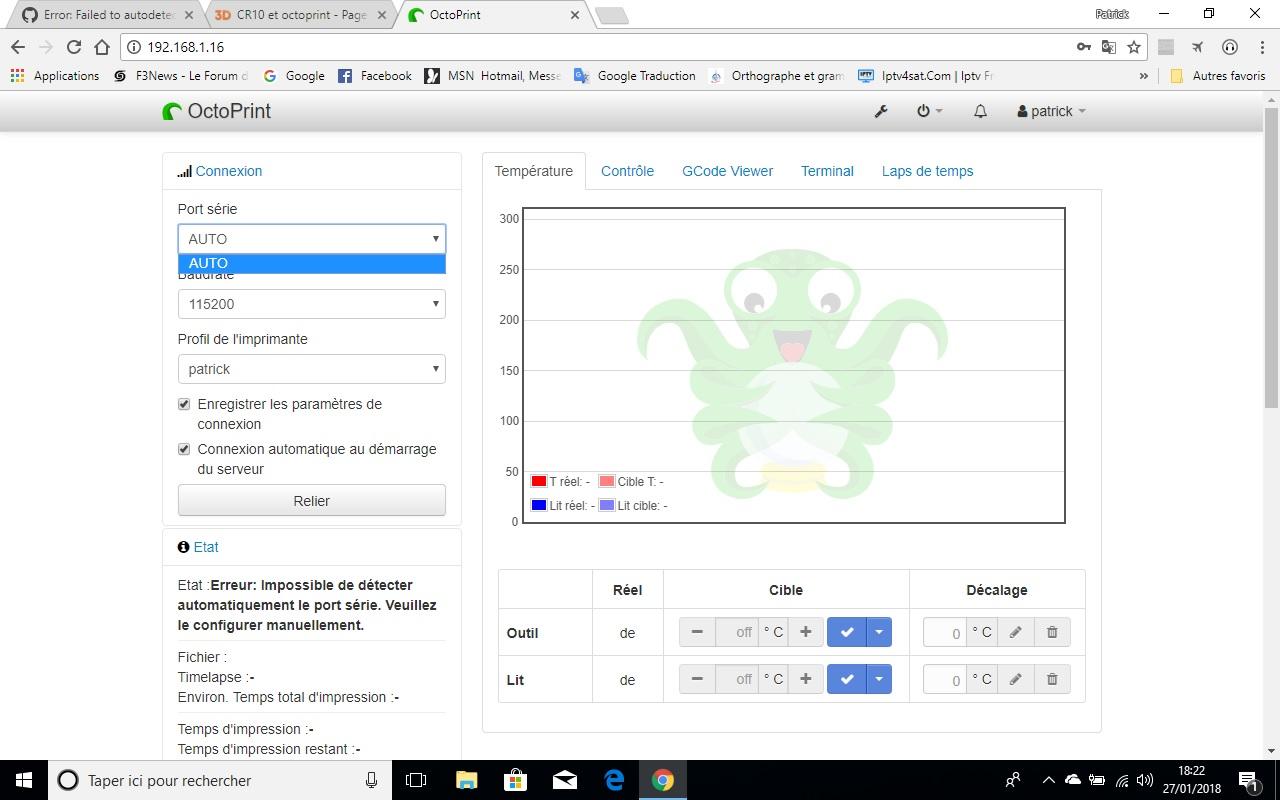The width and height of the screenshot is (1280, 800).
Task: Decrease Outil target temperature with minus
Action: pos(697,632)
